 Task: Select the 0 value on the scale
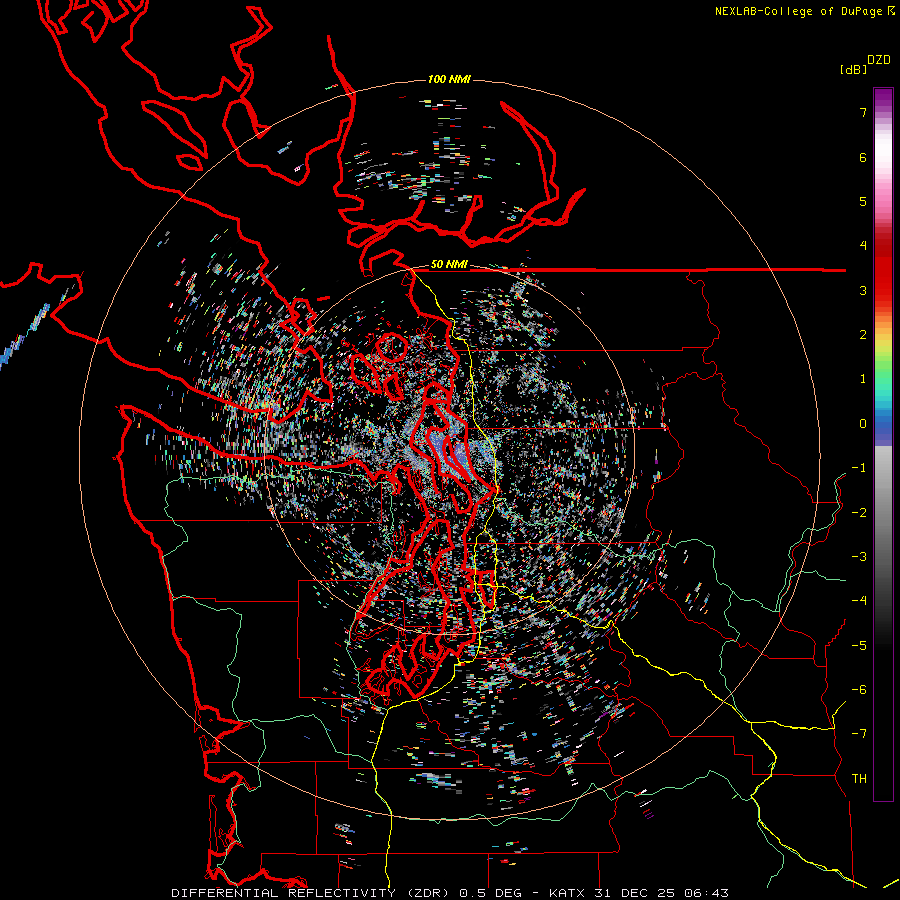[863, 424]
